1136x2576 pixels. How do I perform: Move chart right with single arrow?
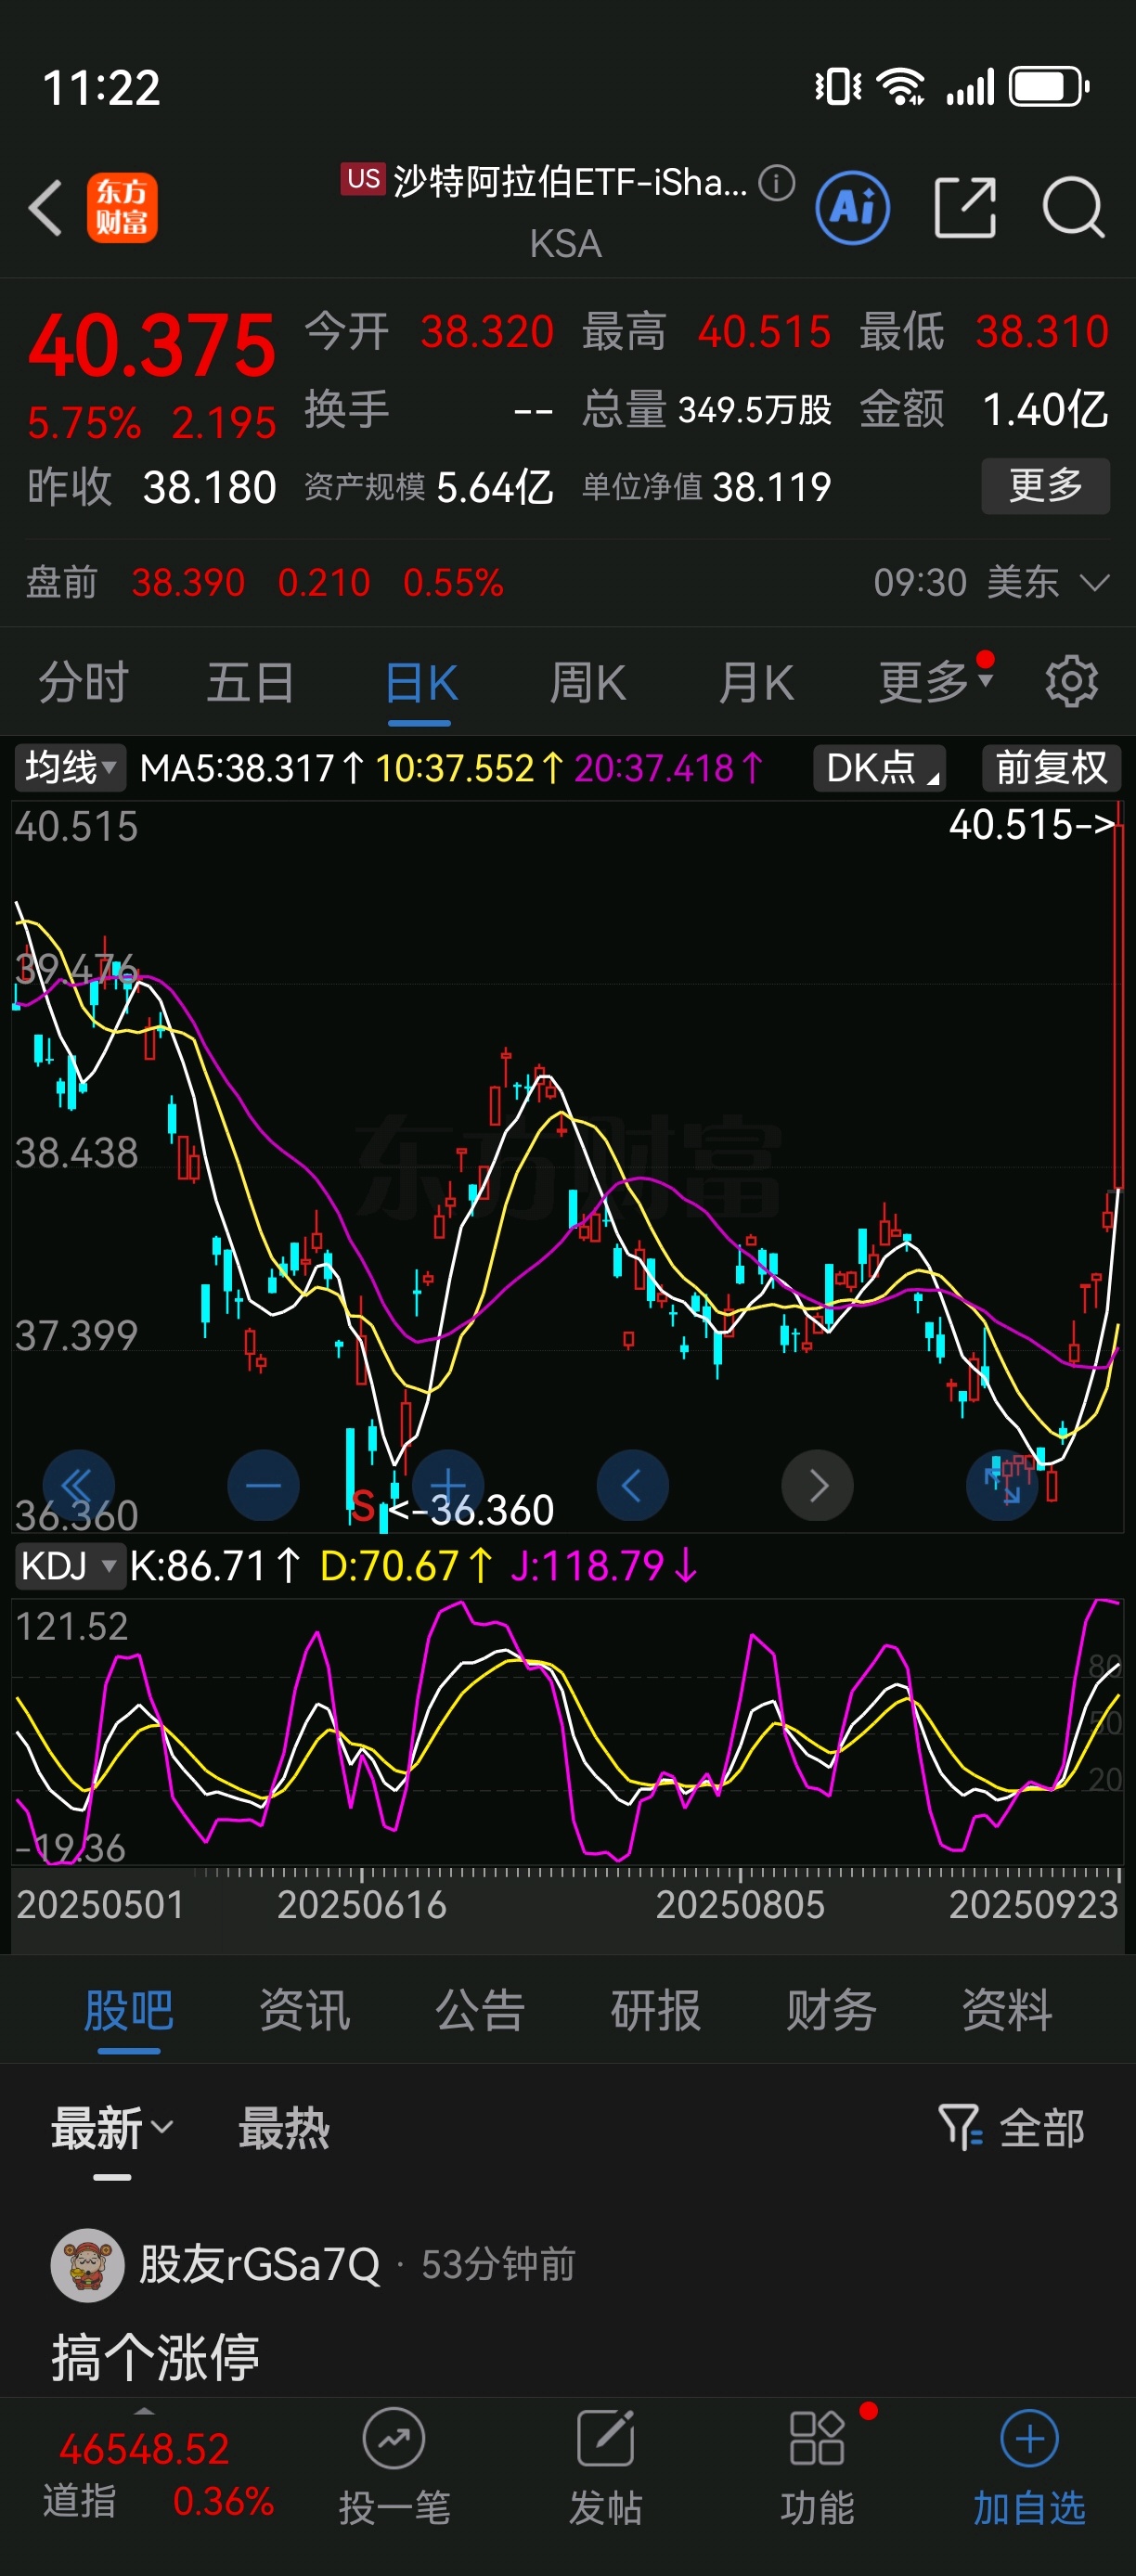tap(818, 1485)
